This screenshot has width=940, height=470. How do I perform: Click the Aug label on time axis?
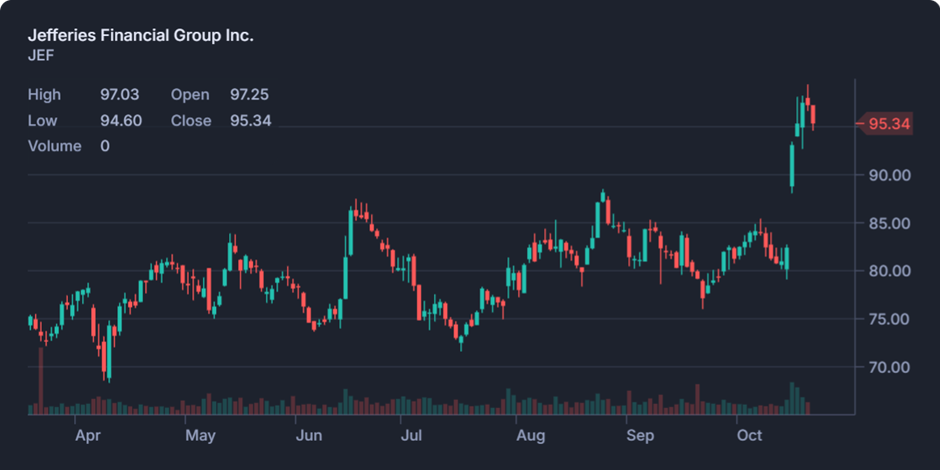point(531,435)
